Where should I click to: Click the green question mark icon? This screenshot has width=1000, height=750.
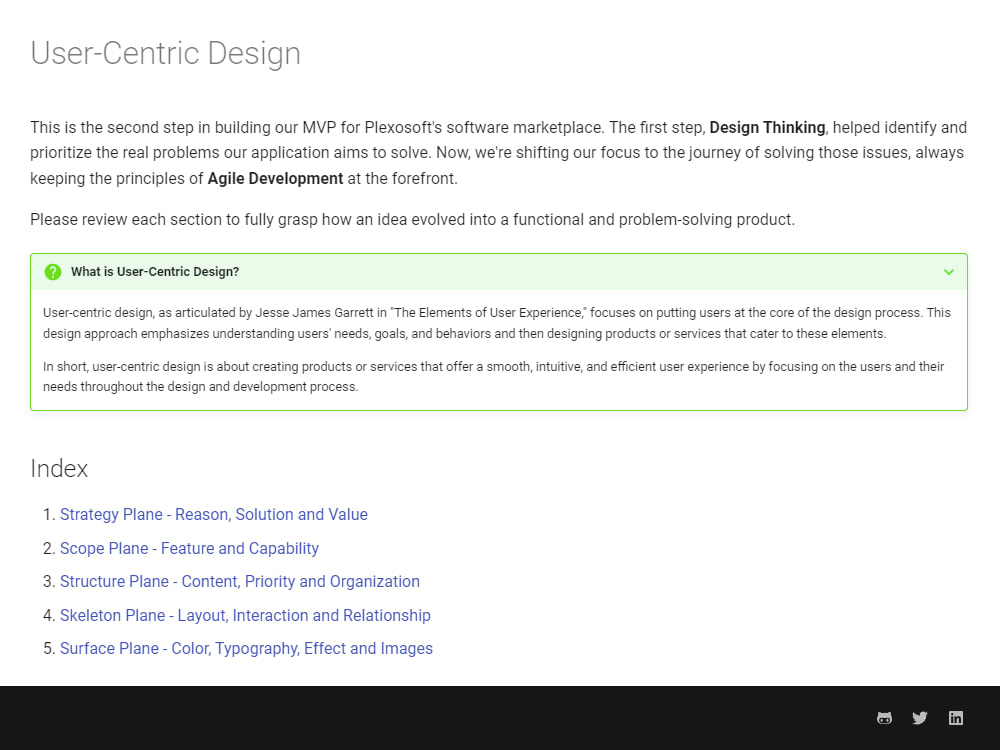[x=53, y=272]
